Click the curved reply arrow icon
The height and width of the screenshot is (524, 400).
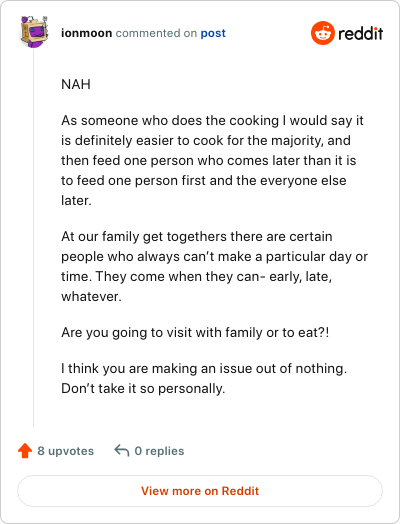122,450
